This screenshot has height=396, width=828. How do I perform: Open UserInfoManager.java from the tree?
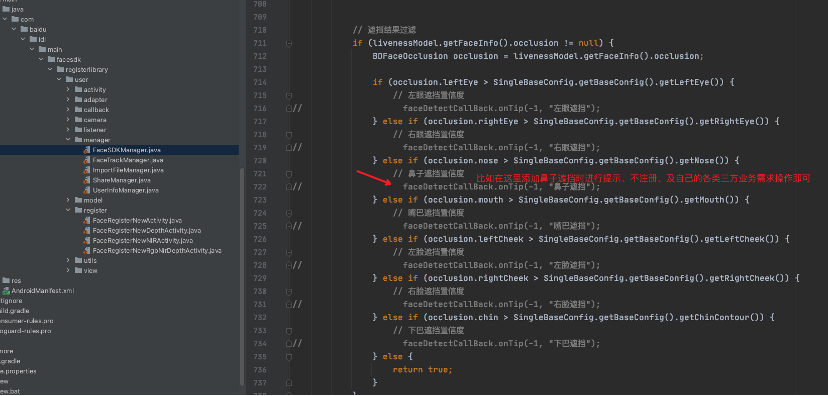pyautogui.click(x=125, y=190)
